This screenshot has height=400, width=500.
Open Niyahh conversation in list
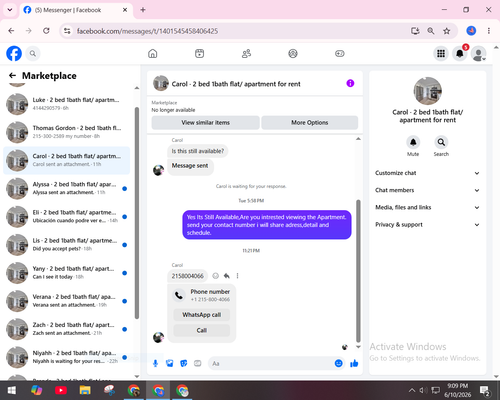67,357
